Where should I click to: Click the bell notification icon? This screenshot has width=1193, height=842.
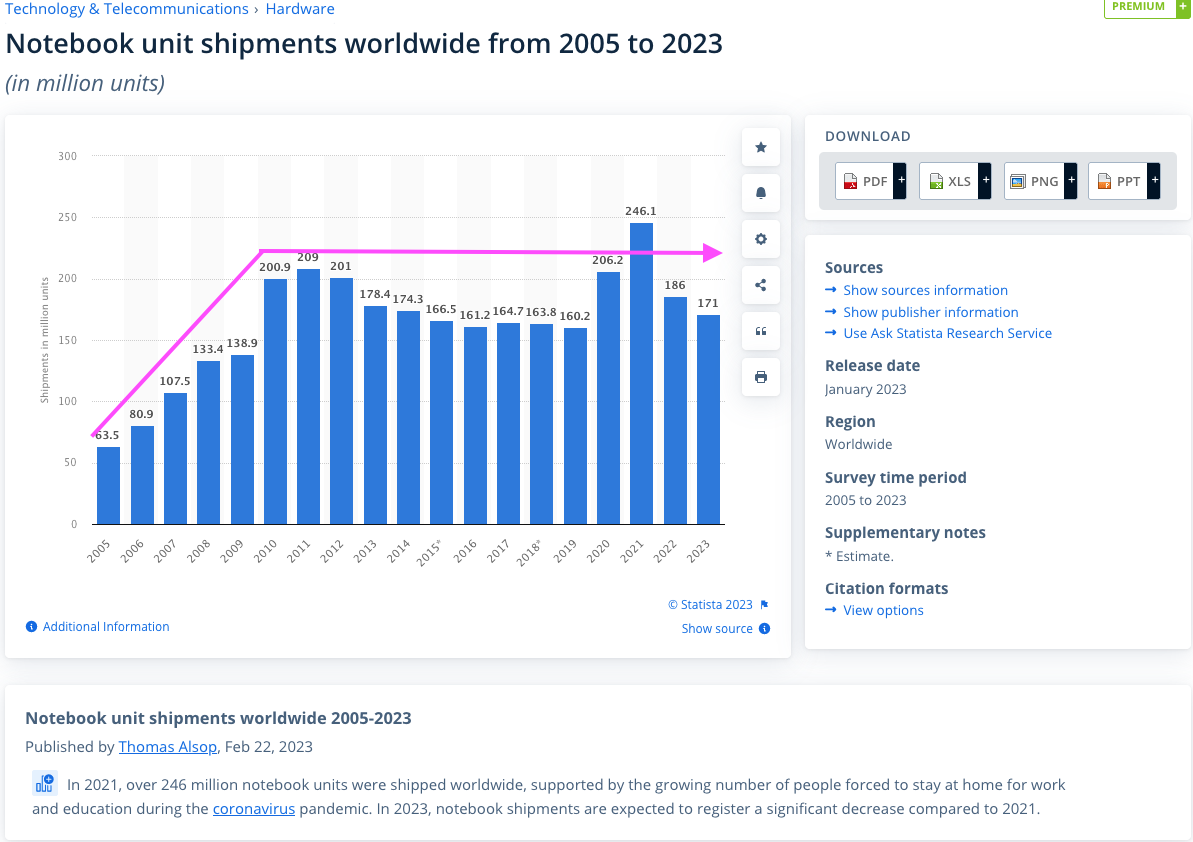(760, 193)
